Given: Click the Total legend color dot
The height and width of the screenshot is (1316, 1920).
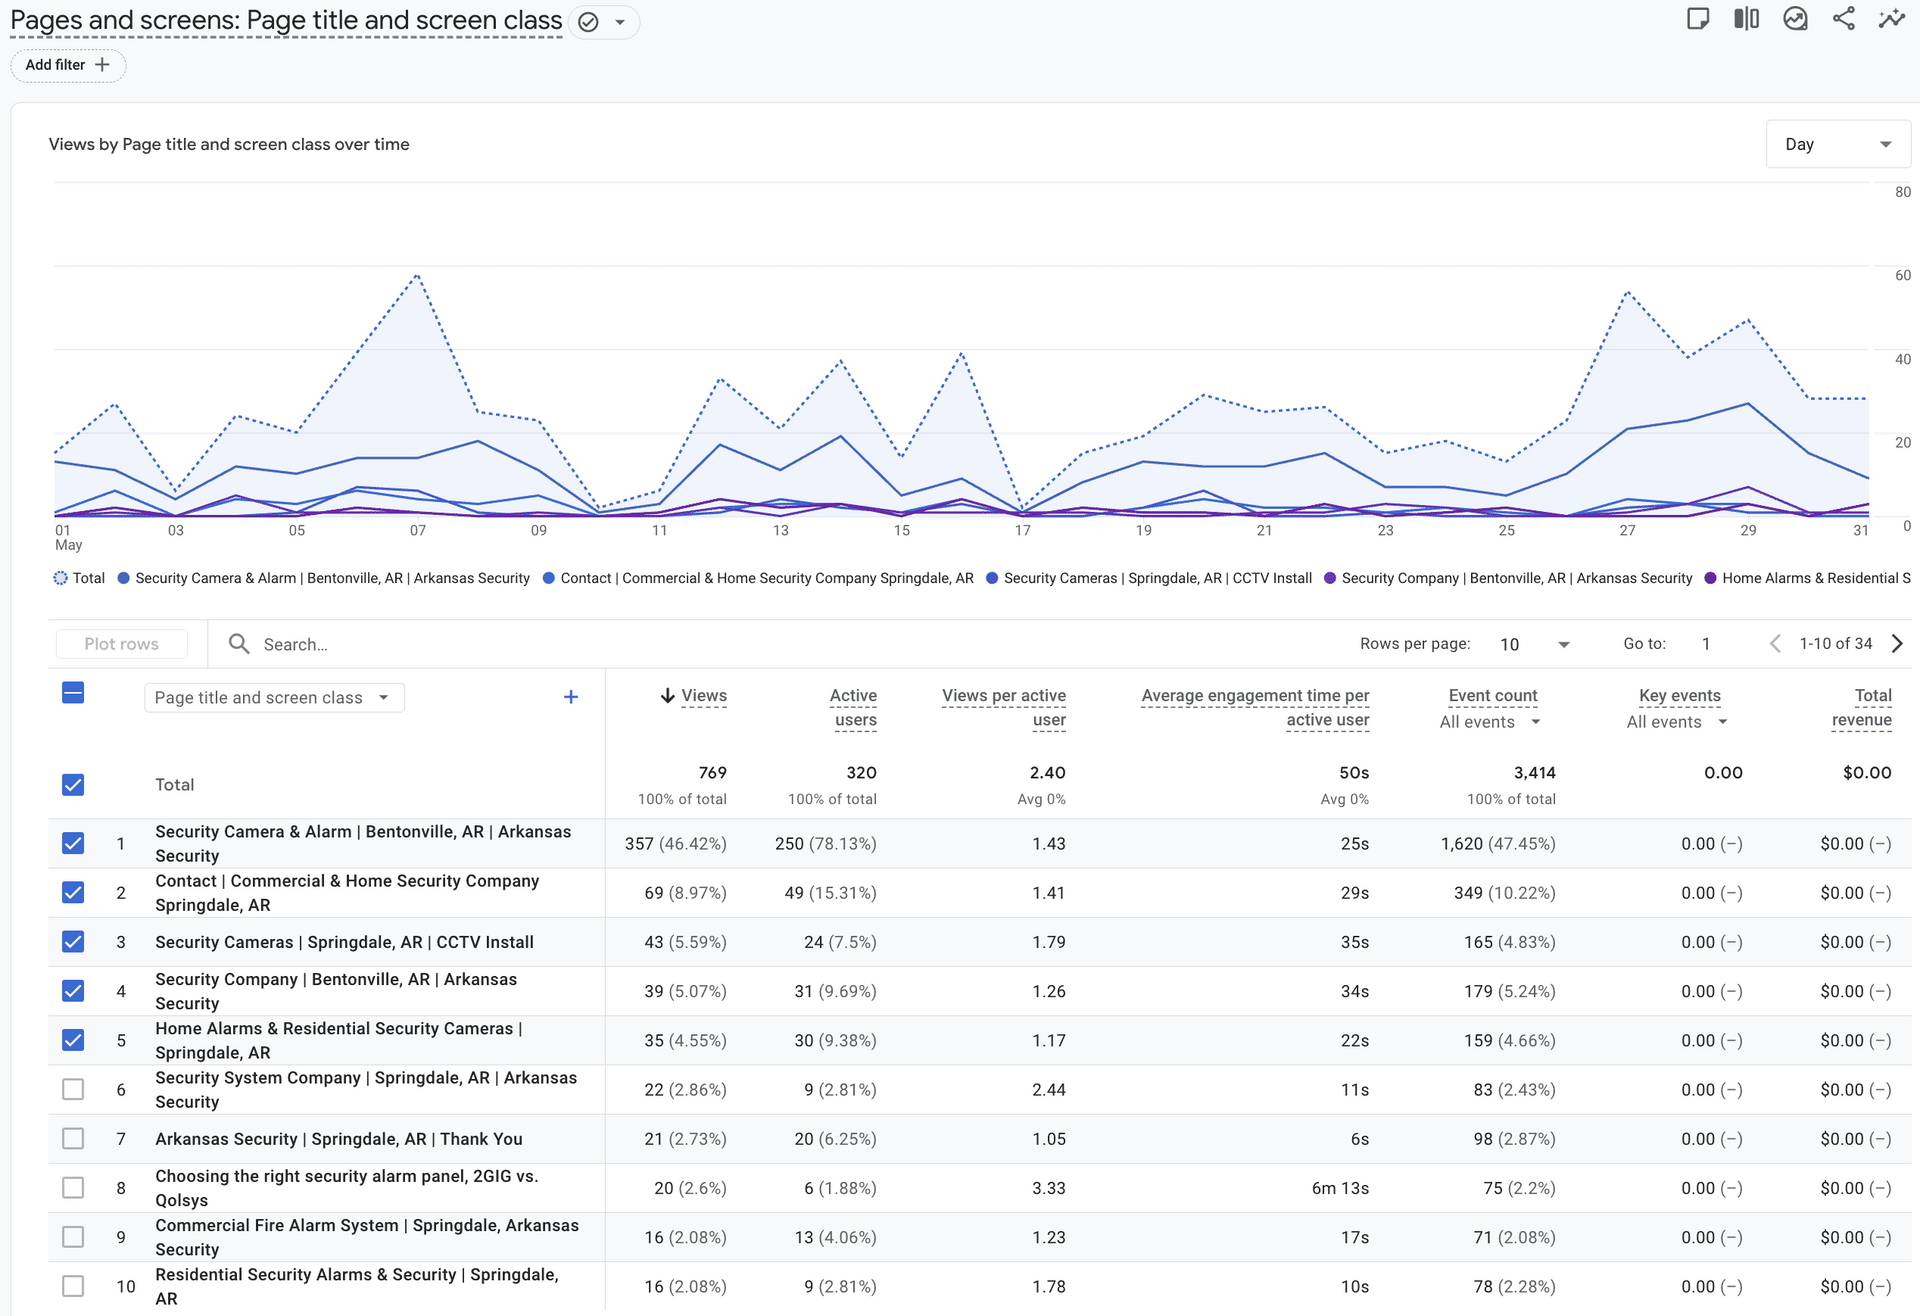Looking at the screenshot, I should [x=60, y=578].
